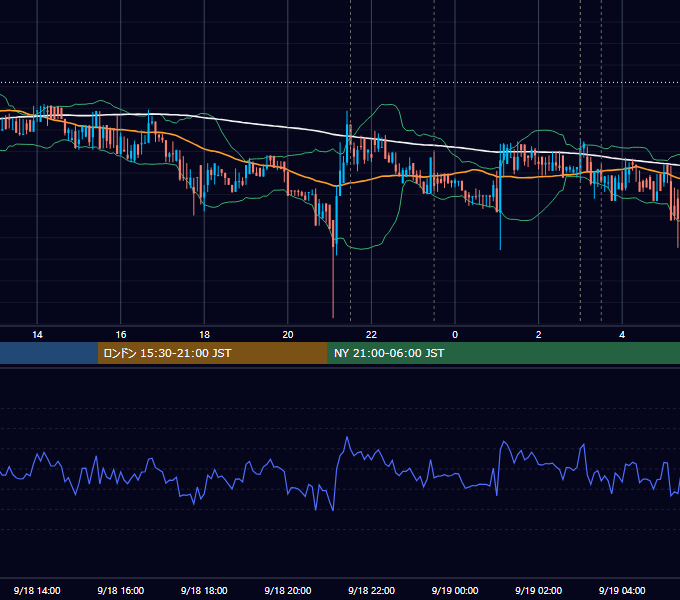This screenshot has width=680, height=600.
Task: Click the 9/18 14:00 time label
Action: click(37, 590)
